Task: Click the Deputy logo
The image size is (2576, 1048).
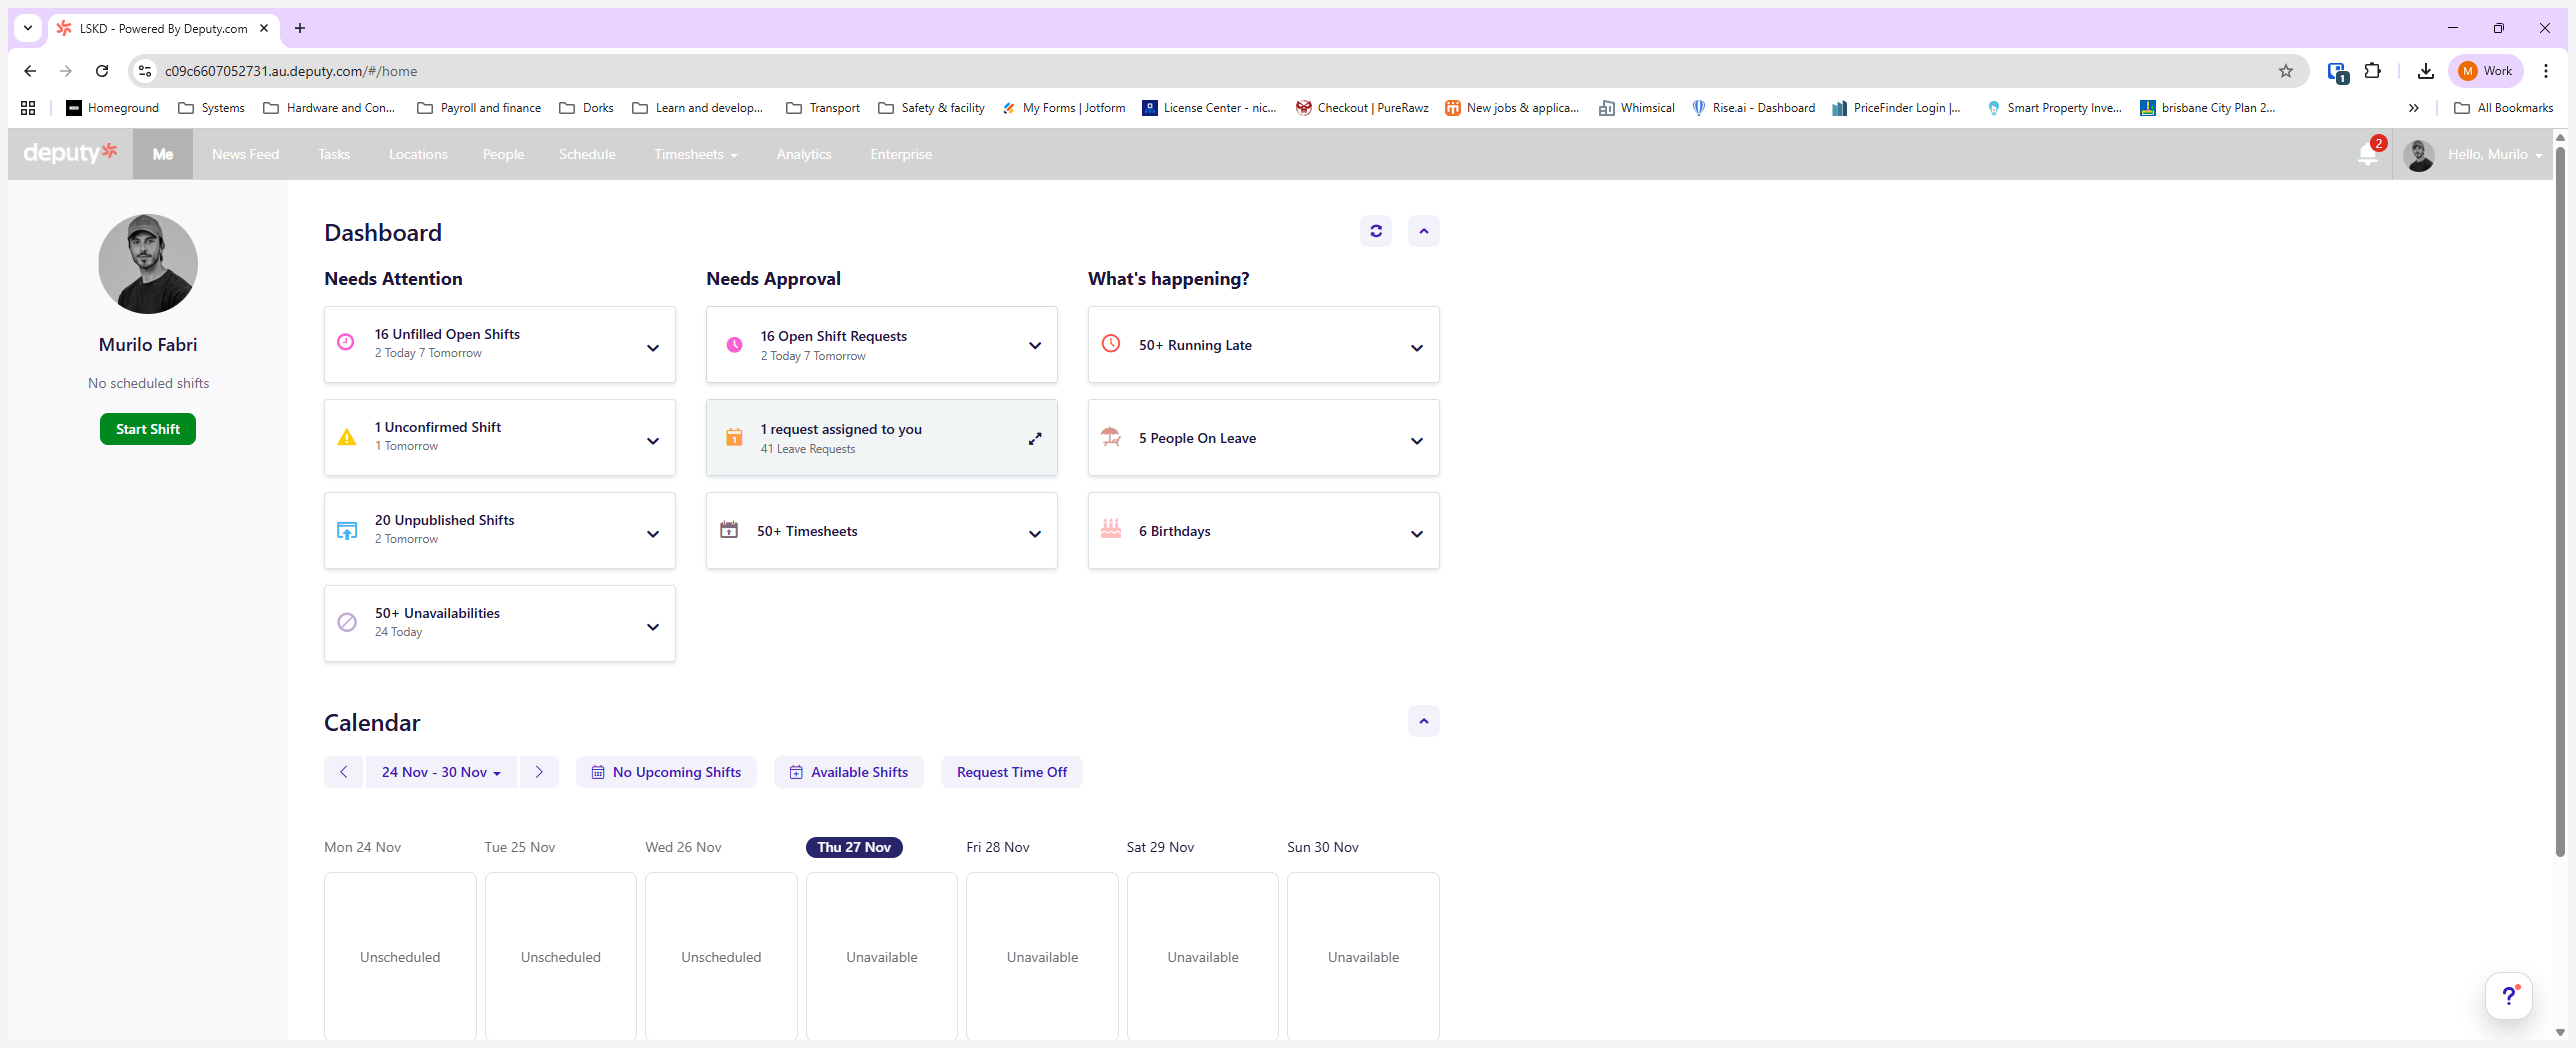Action: tap(70, 153)
